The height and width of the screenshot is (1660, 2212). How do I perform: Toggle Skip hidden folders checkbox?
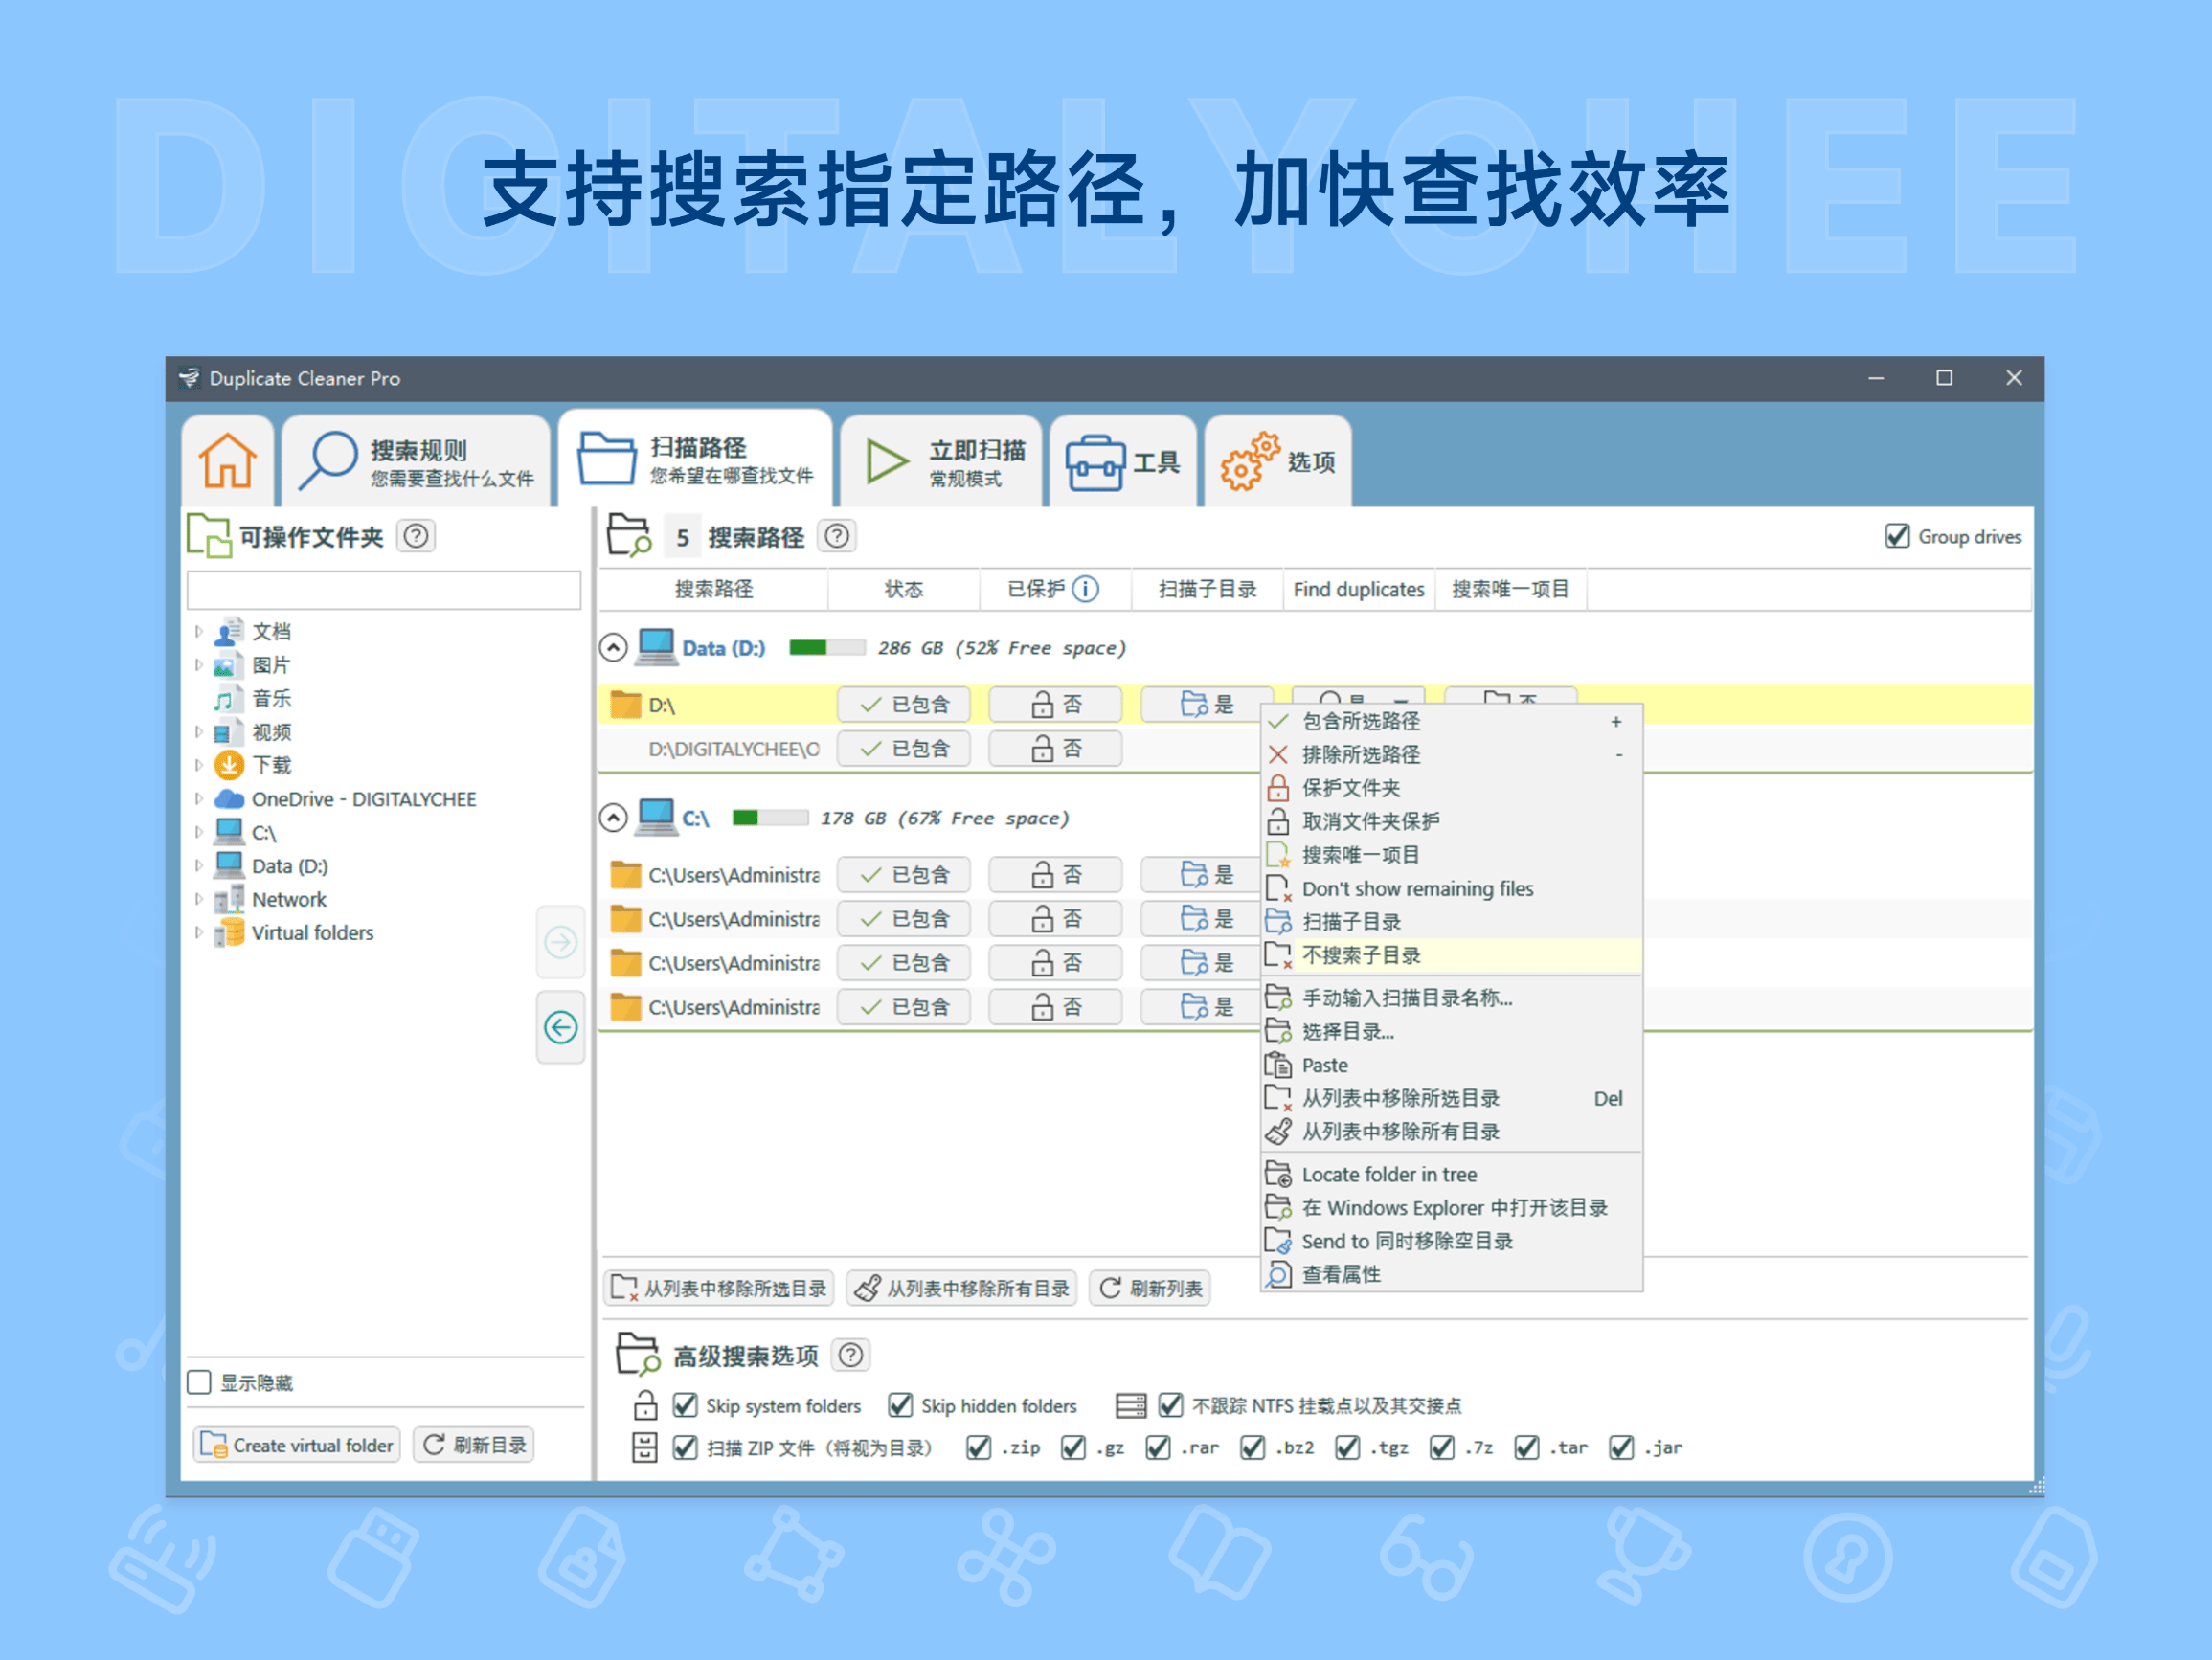[x=900, y=1405]
